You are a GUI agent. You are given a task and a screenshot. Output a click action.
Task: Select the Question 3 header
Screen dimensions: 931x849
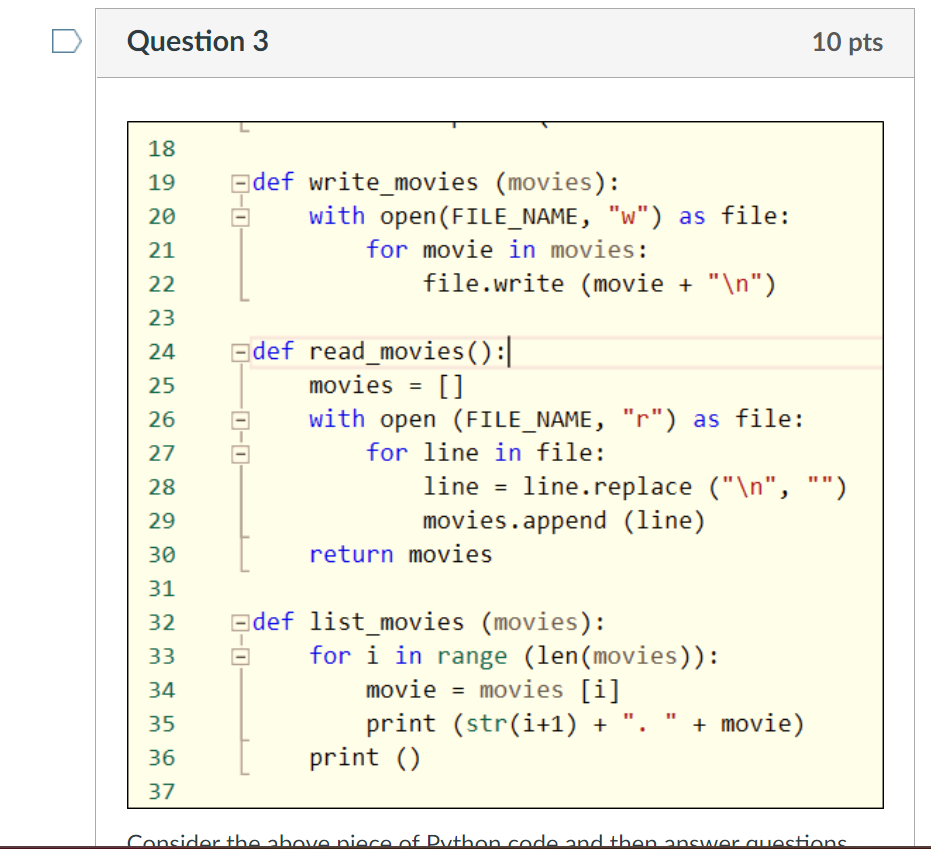pos(196,41)
